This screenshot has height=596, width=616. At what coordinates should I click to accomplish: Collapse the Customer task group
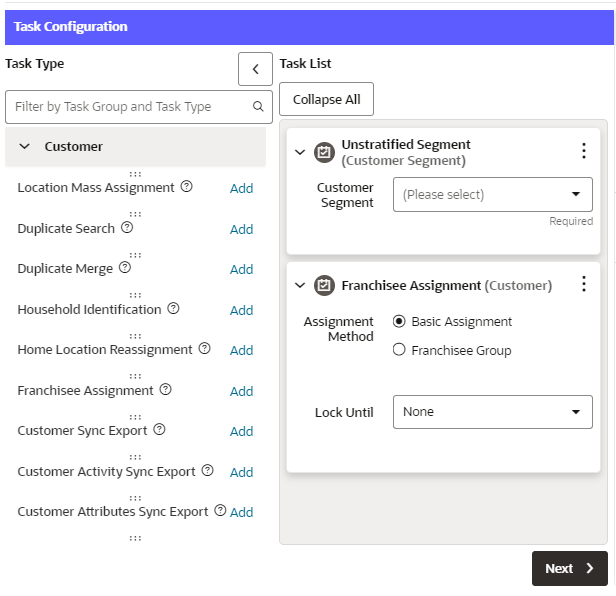[25, 147]
